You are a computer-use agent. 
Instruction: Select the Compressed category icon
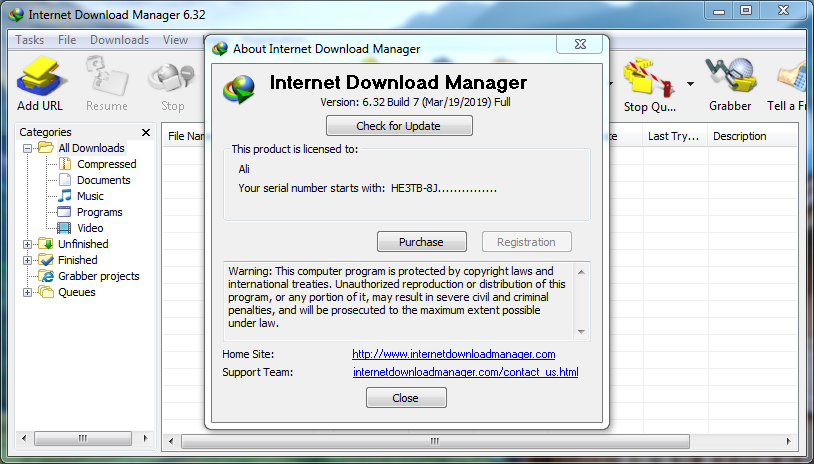tap(65, 164)
